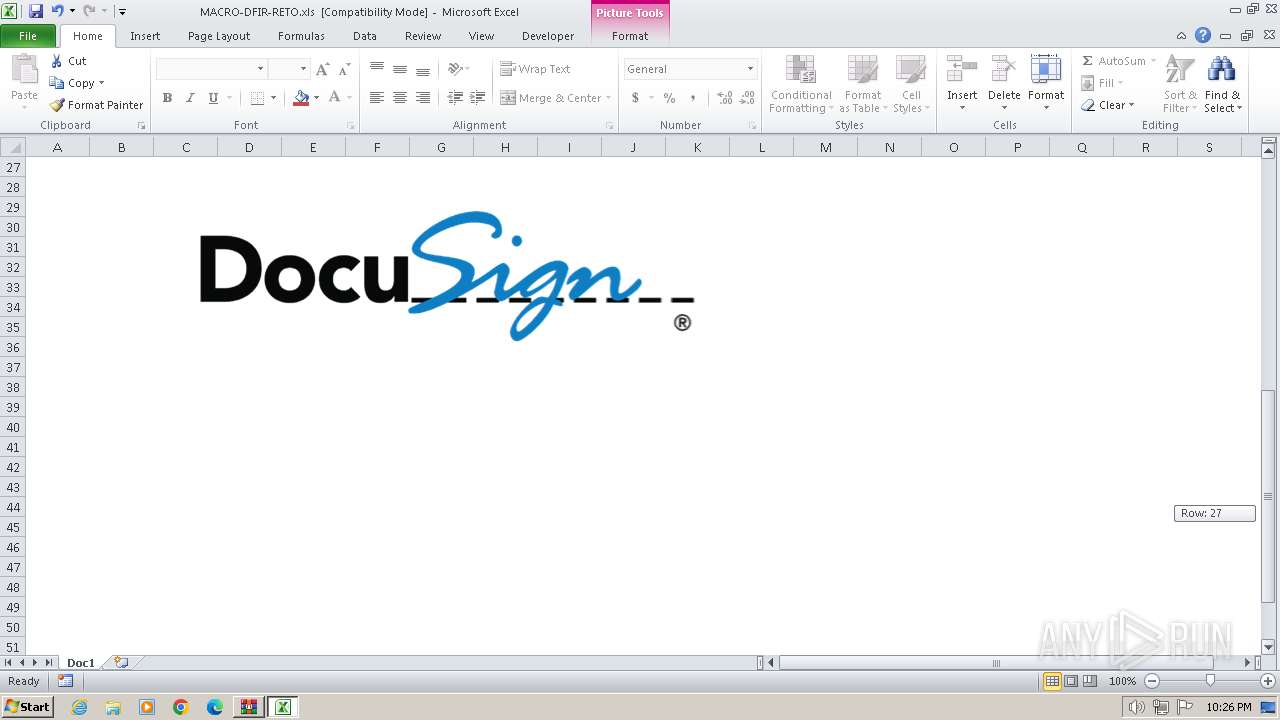The width and height of the screenshot is (1280, 720).
Task: Align text right
Action: (x=423, y=98)
